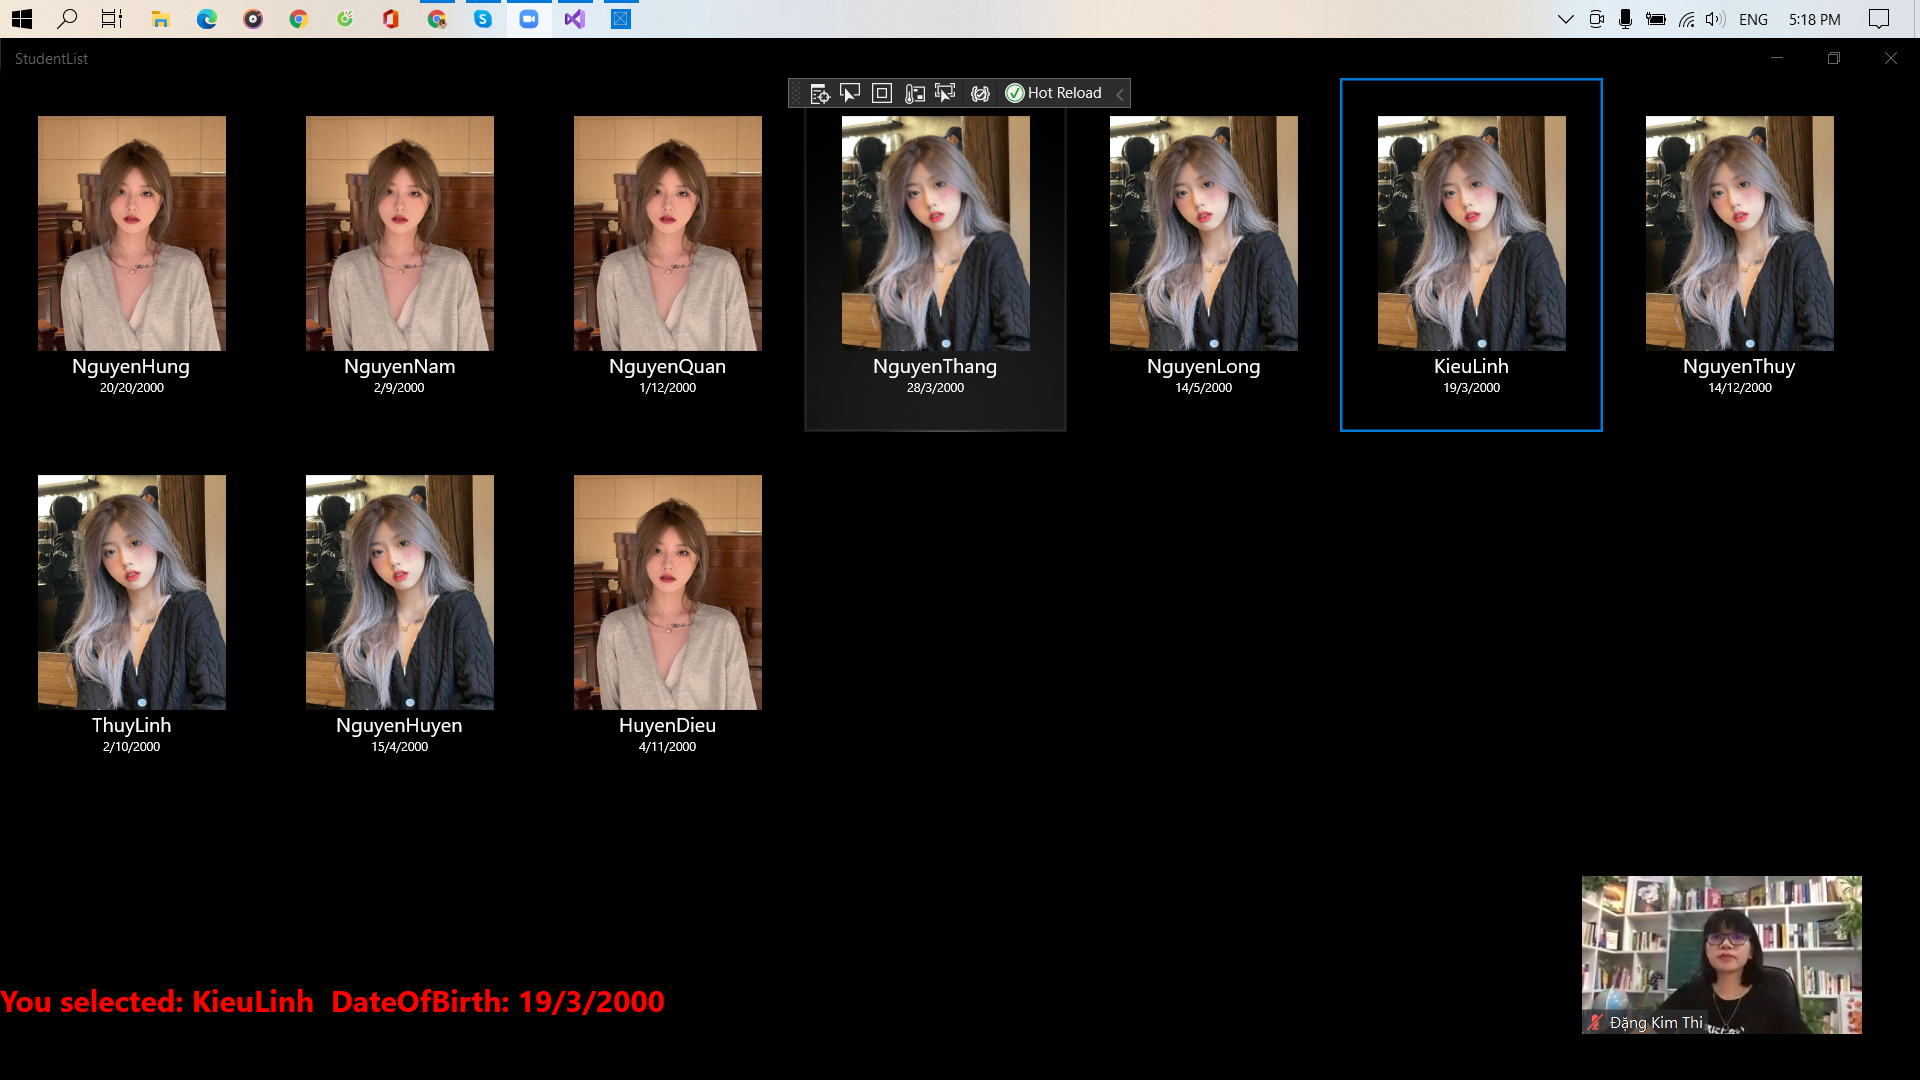
Task: Select the NguyenHung student photo
Action: tap(132, 233)
